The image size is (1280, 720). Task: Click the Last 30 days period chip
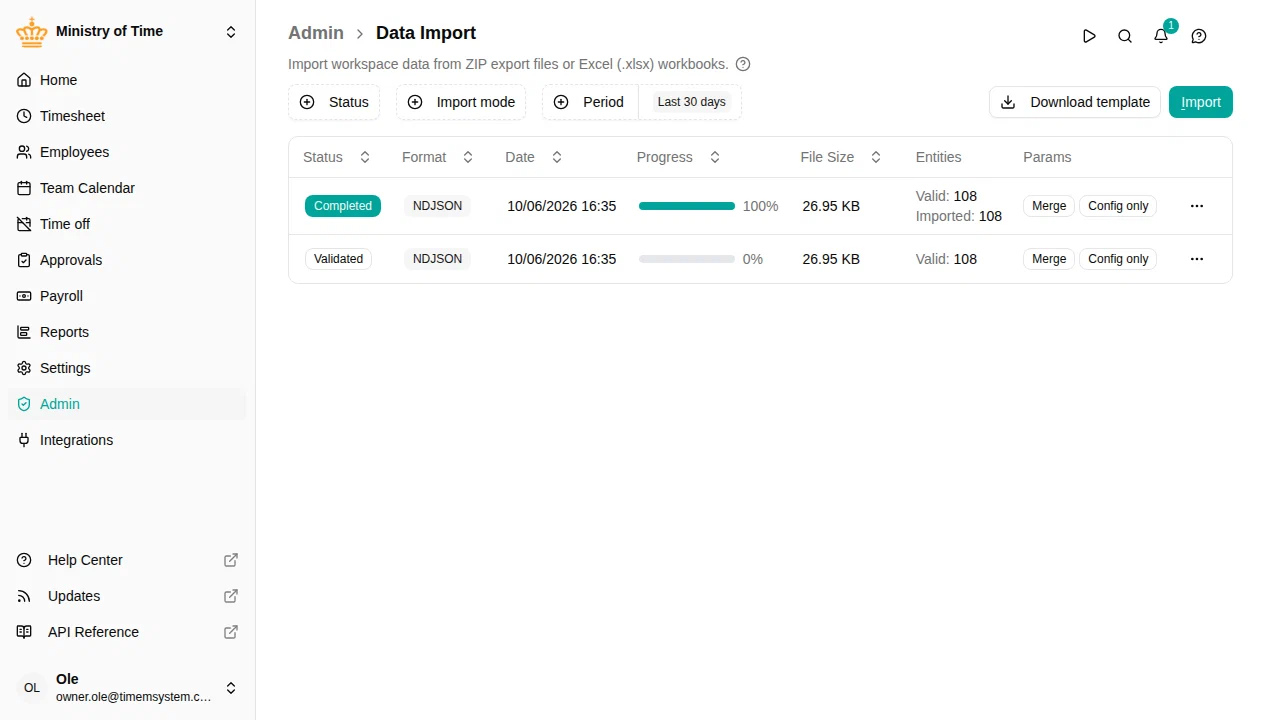click(x=691, y=102)
